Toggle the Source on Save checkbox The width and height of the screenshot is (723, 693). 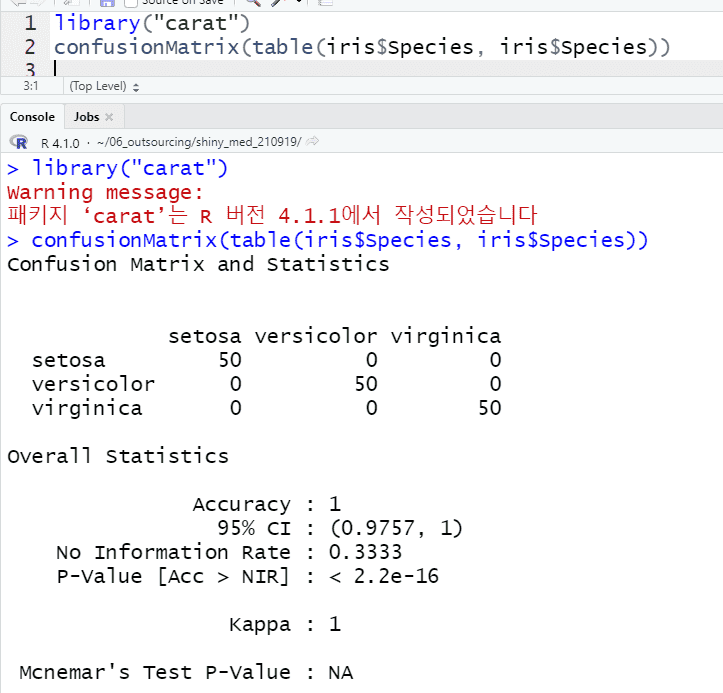[x=131, y=3]
